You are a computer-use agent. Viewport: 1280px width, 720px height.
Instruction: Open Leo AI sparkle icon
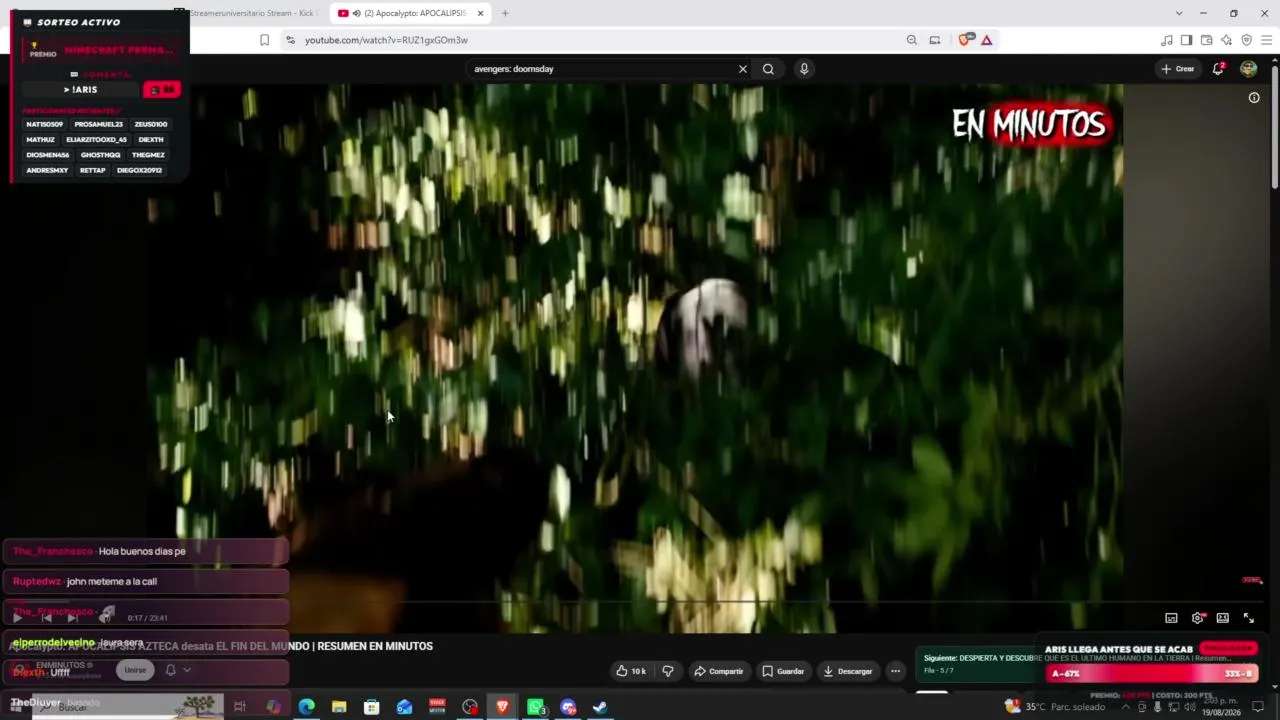pyautogui.click(x=1227, y=40)
